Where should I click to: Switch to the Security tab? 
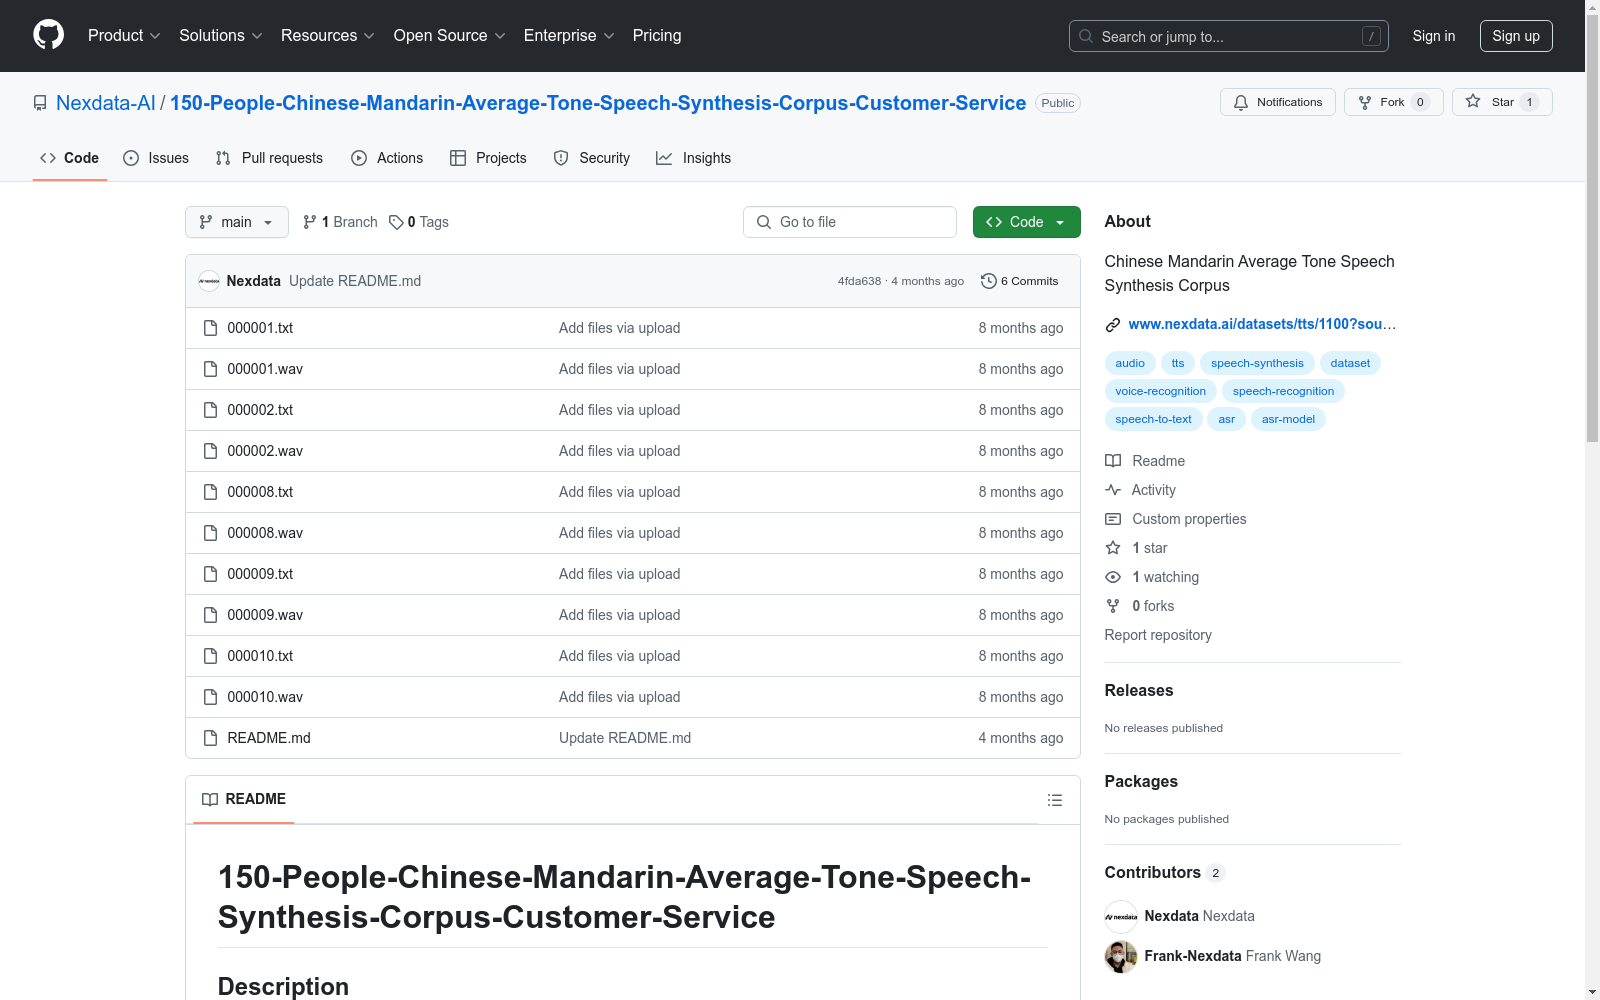592,158
